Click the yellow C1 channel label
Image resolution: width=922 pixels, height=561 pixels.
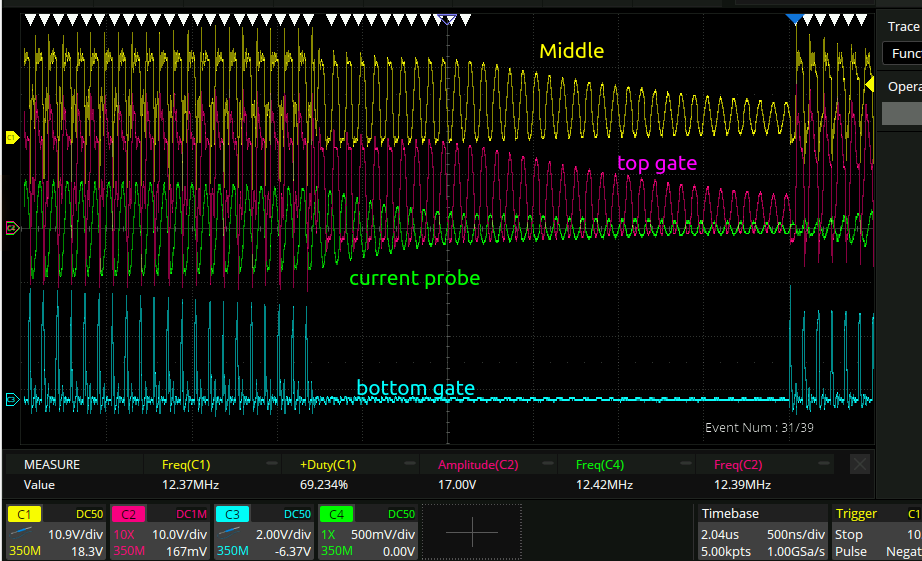(25, 513)
